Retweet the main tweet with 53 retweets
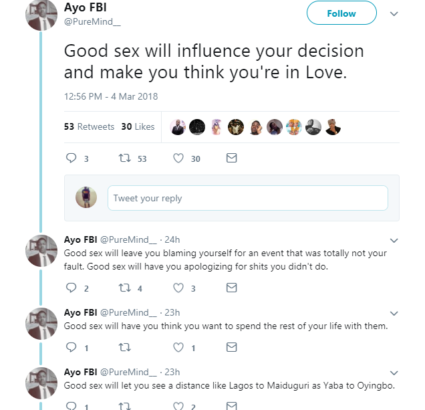 [x=125, y=158]
